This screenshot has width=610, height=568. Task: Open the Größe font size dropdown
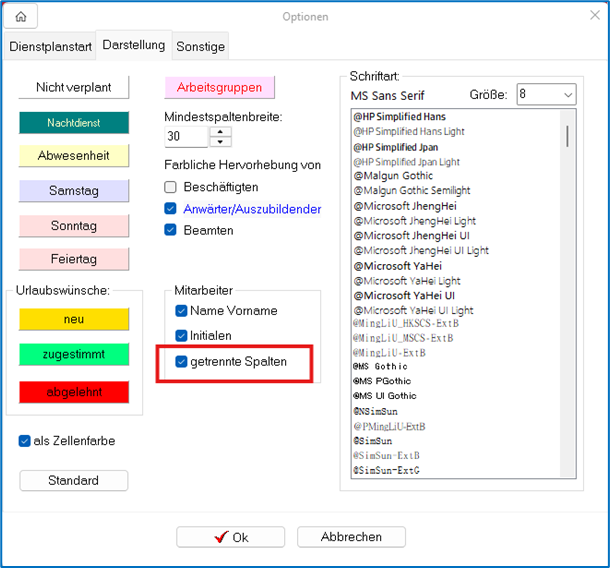pos(546,94)
